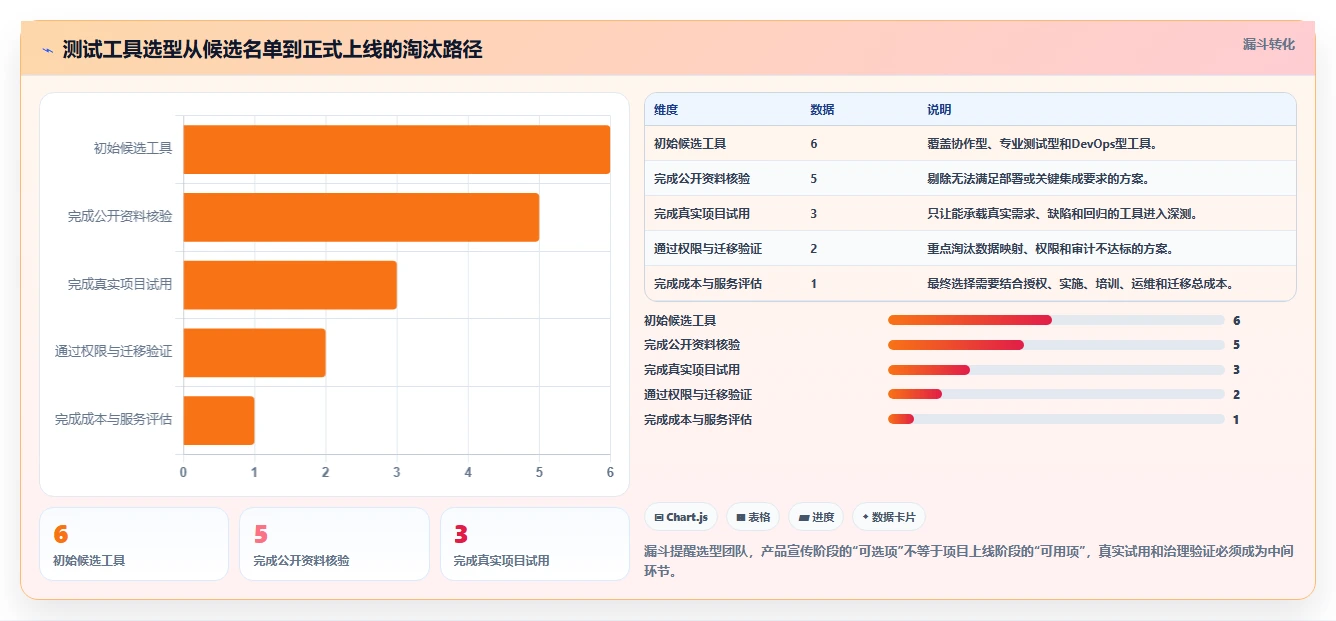Click the 完成公开资料核验 progress bar with value 5

coord(1056,345)
